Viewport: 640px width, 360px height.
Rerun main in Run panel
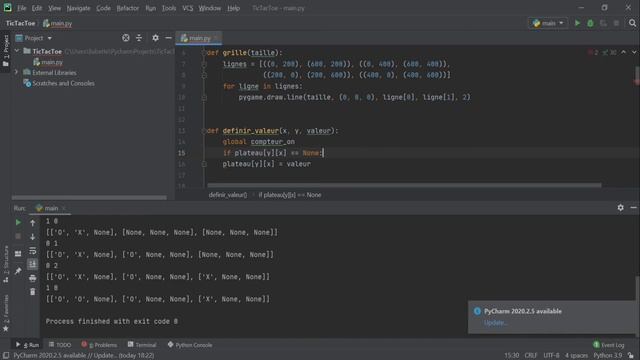point(18,222)
